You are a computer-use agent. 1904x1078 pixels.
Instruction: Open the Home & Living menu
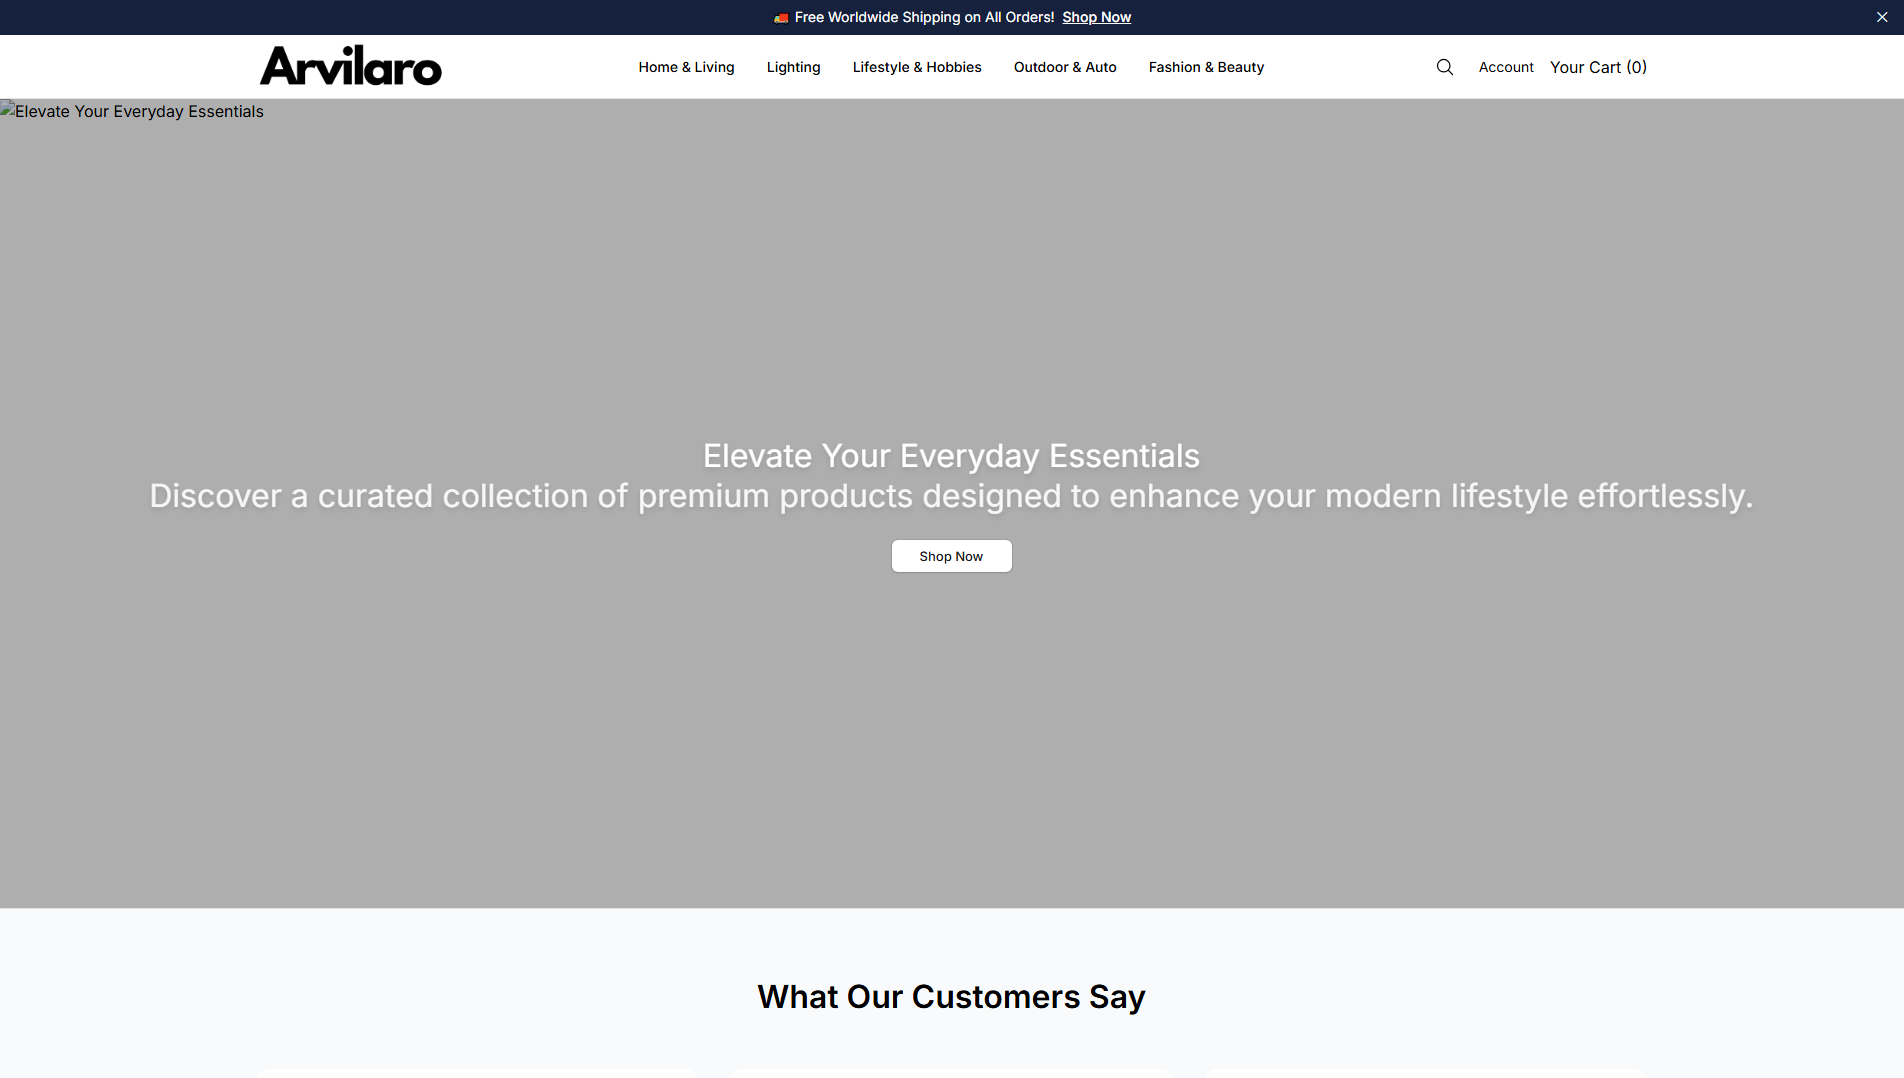[x=686, y=67]
